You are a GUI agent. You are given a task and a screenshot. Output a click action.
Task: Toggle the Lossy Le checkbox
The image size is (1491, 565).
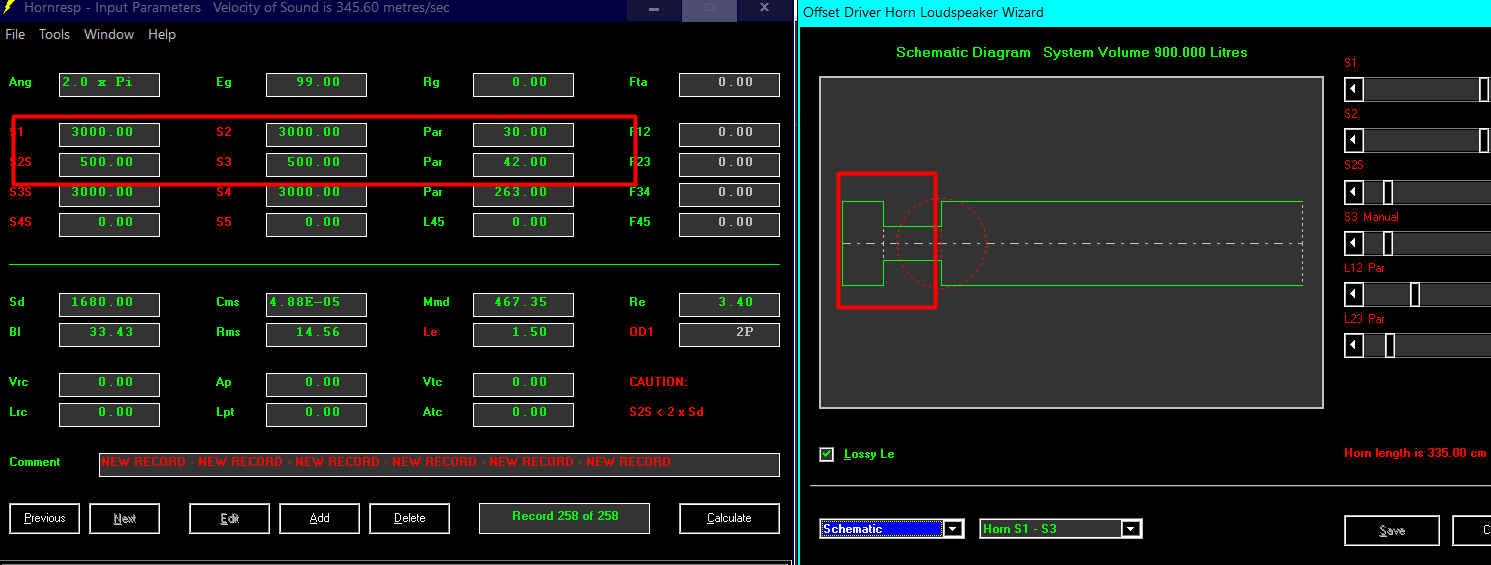click(826, 454)
